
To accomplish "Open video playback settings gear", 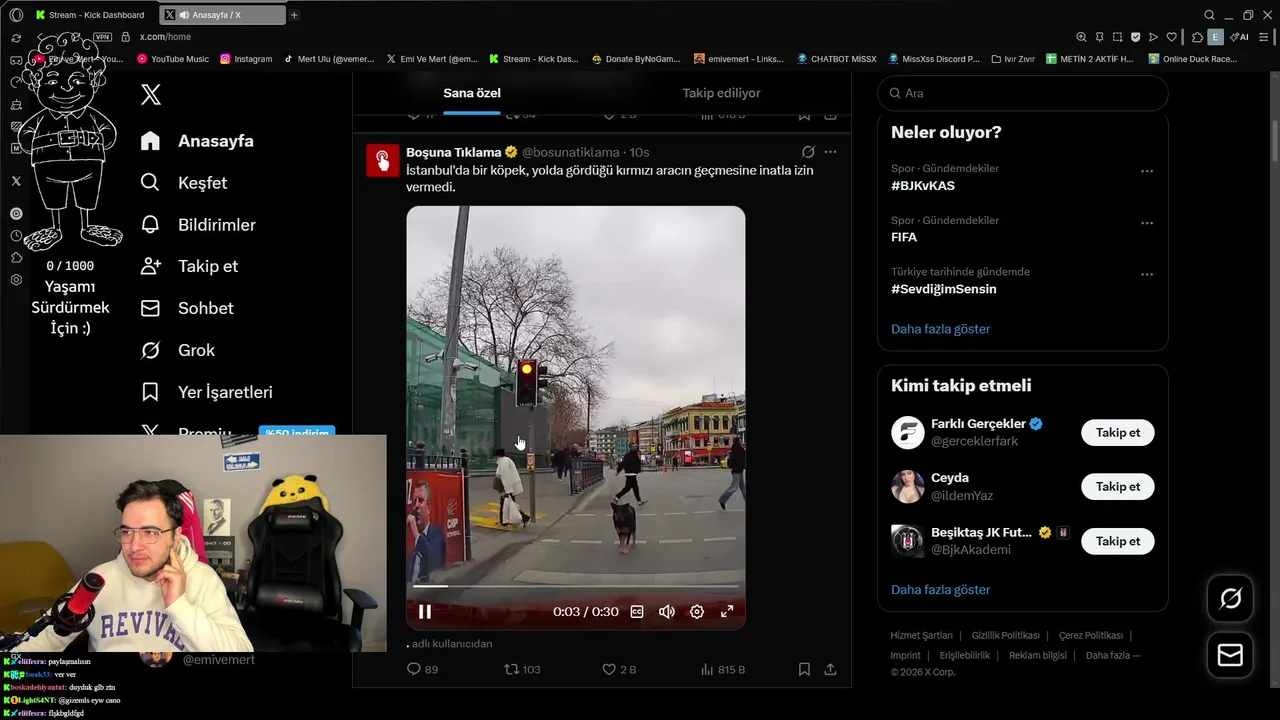I will pyautogui.click(x=697, y=612).
